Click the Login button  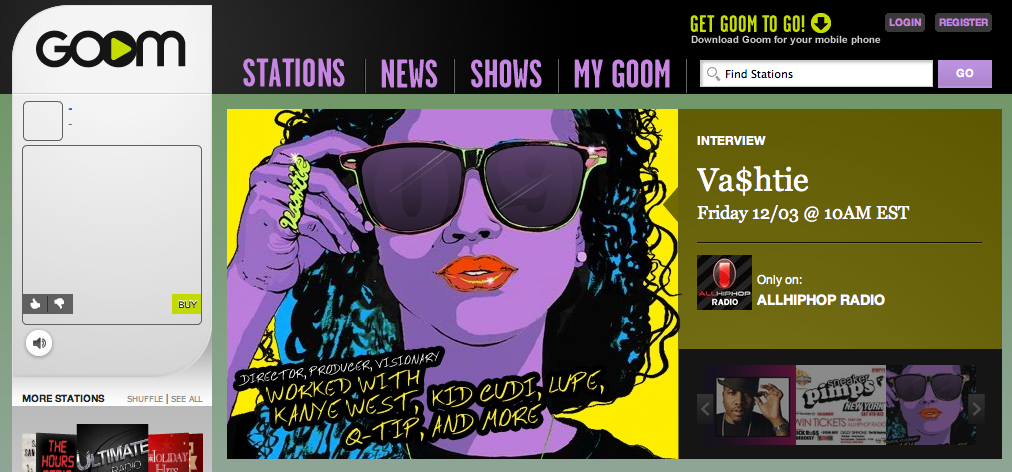tap(905, 22)
